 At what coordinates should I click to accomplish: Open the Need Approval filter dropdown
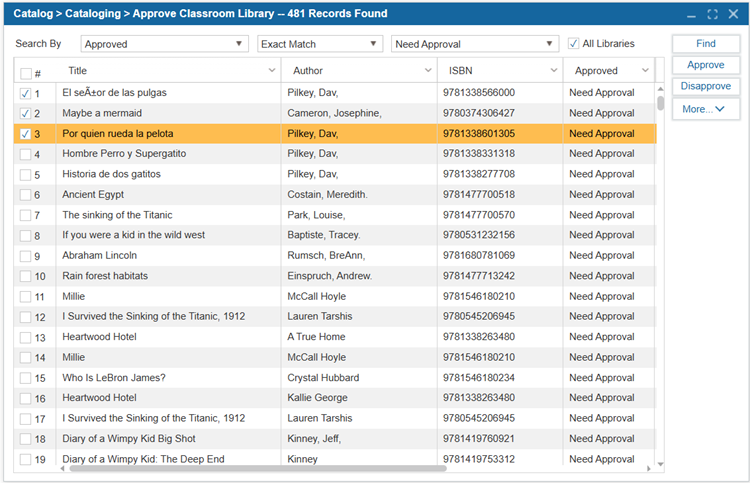pyautogui.click(x=475, y=44)
